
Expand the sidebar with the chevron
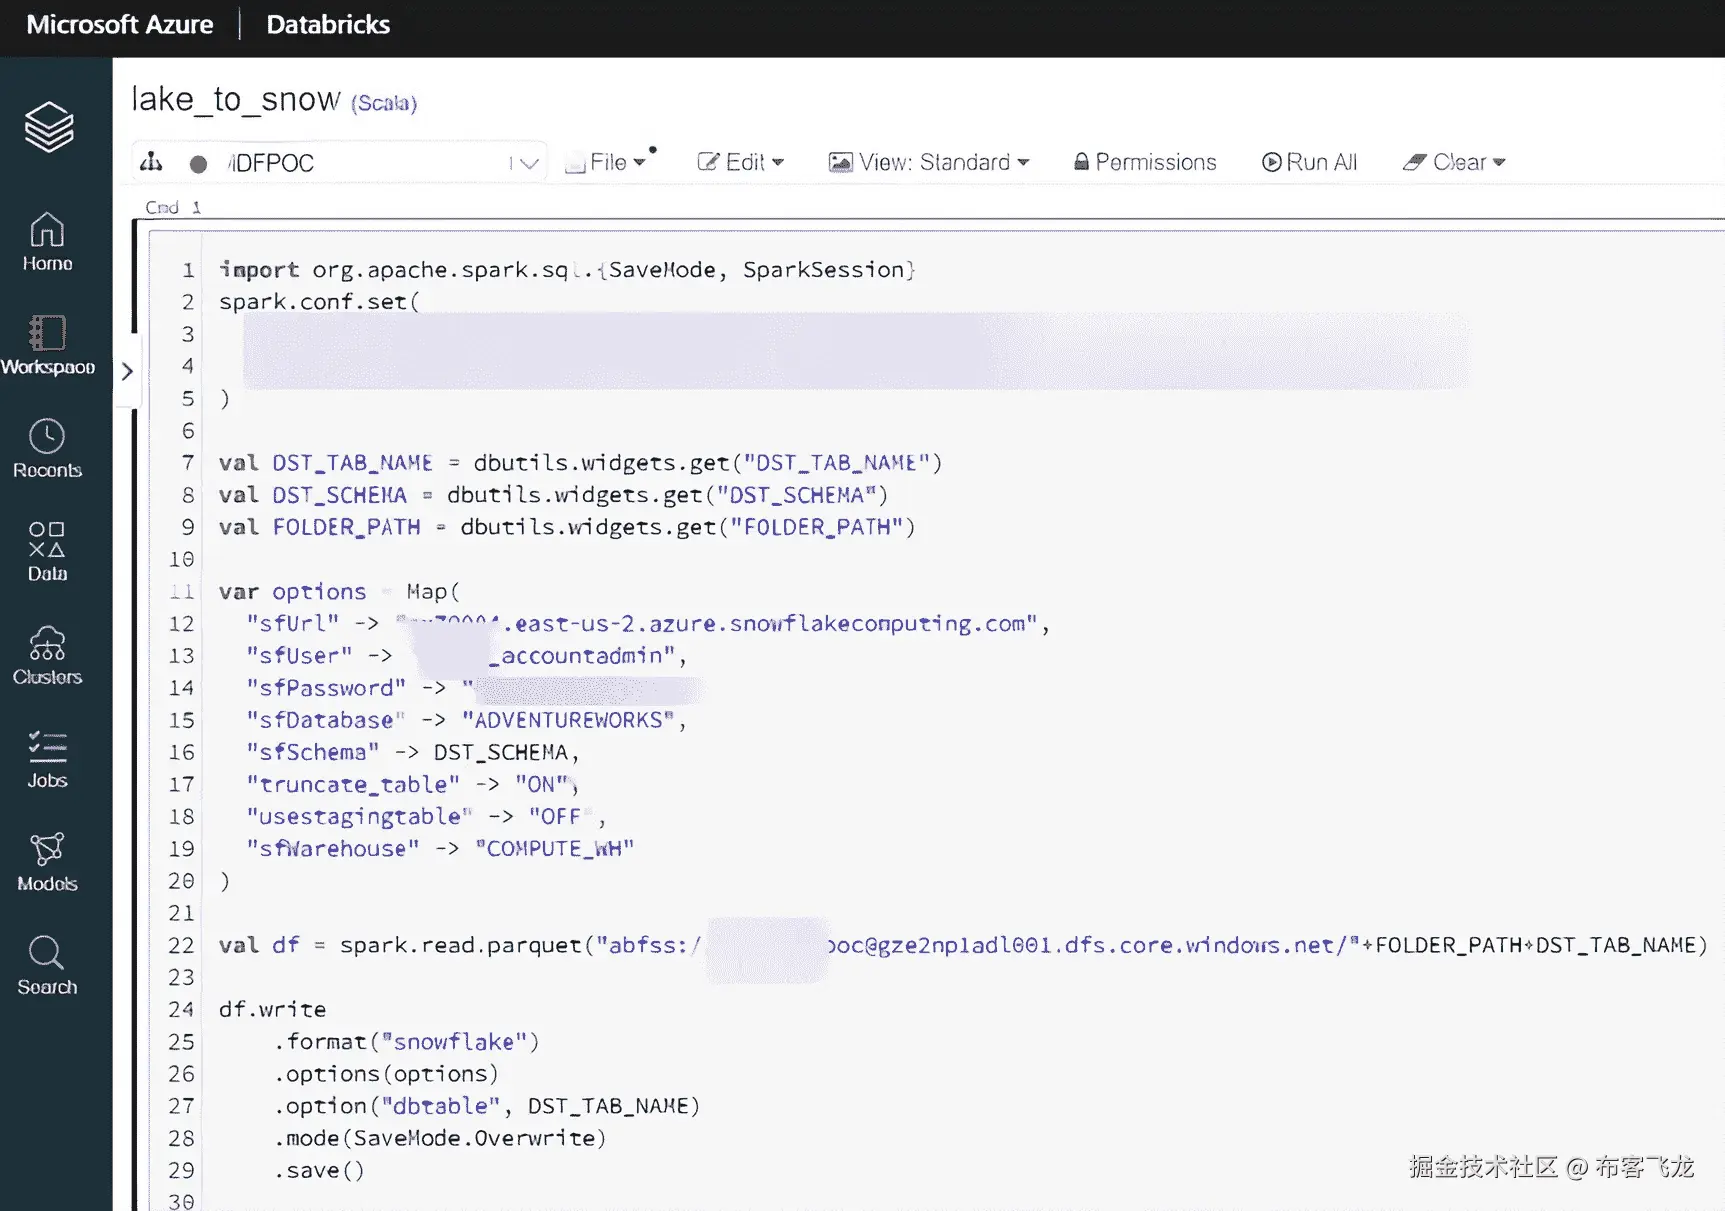tap(127, 371)
